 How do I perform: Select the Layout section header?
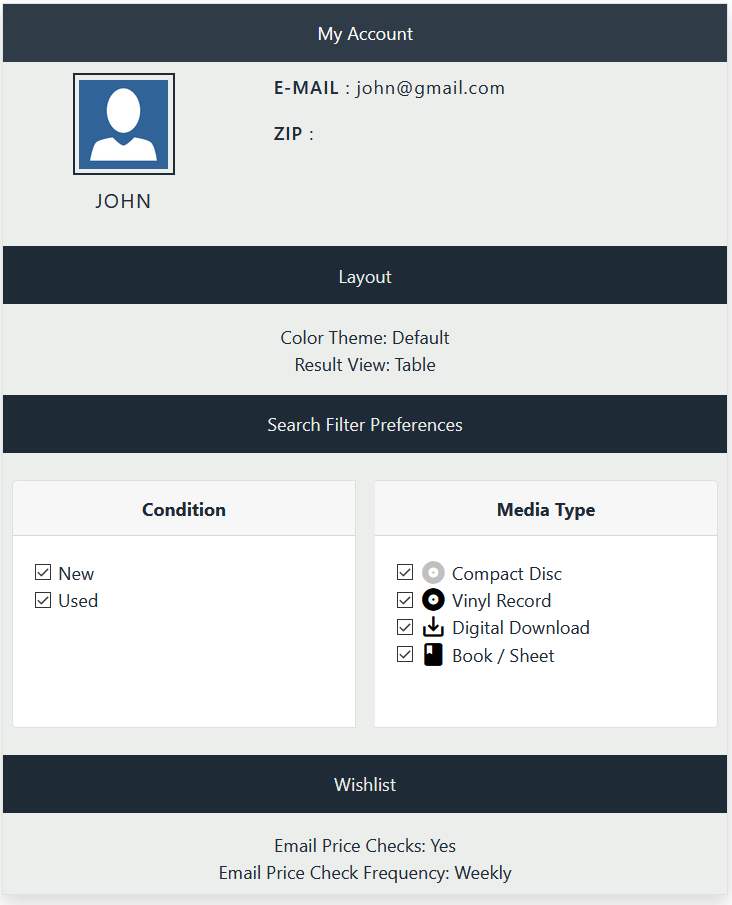pos(365,277)
